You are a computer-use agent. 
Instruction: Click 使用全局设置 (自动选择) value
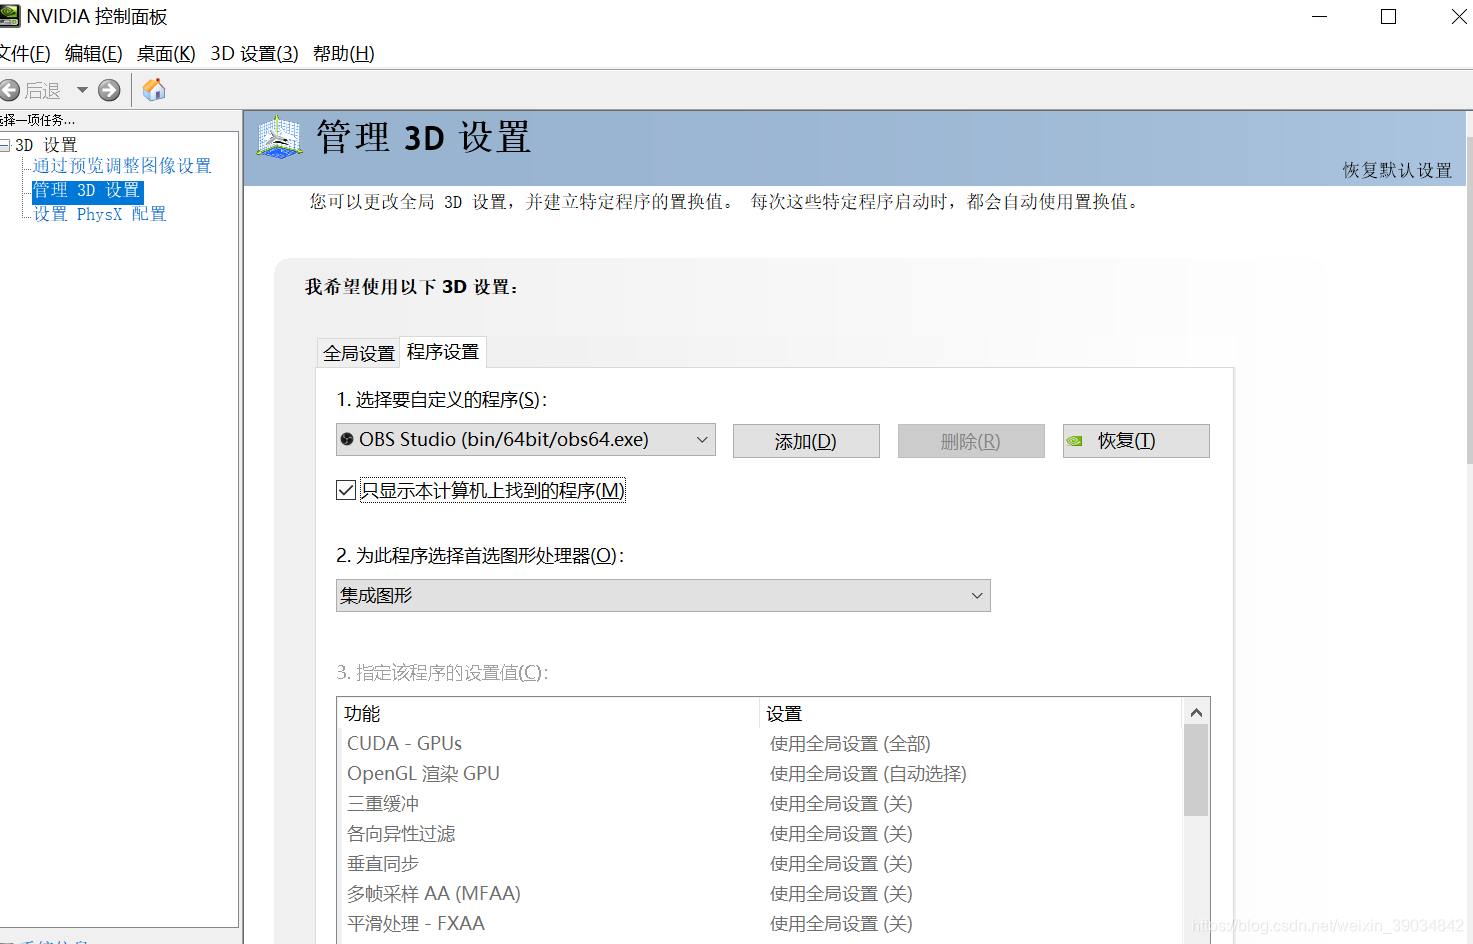click(868, 773)
